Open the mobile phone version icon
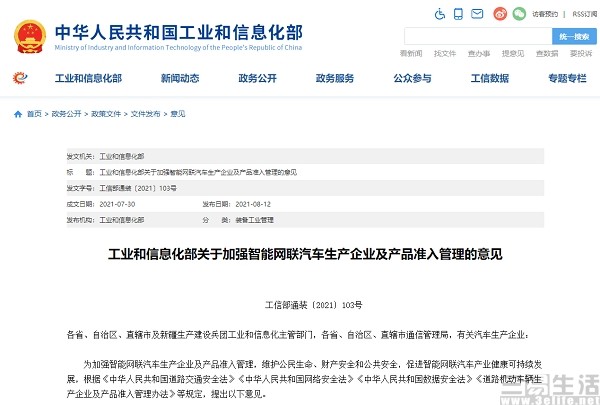The height and width of the screenshot is (405, 600). [x=458, y=14]
